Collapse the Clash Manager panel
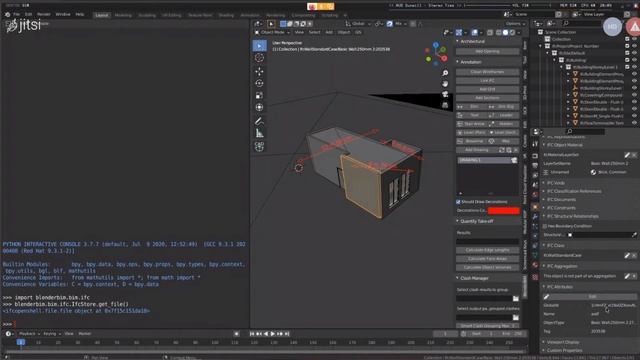640x360 pixels. point(474,278)
